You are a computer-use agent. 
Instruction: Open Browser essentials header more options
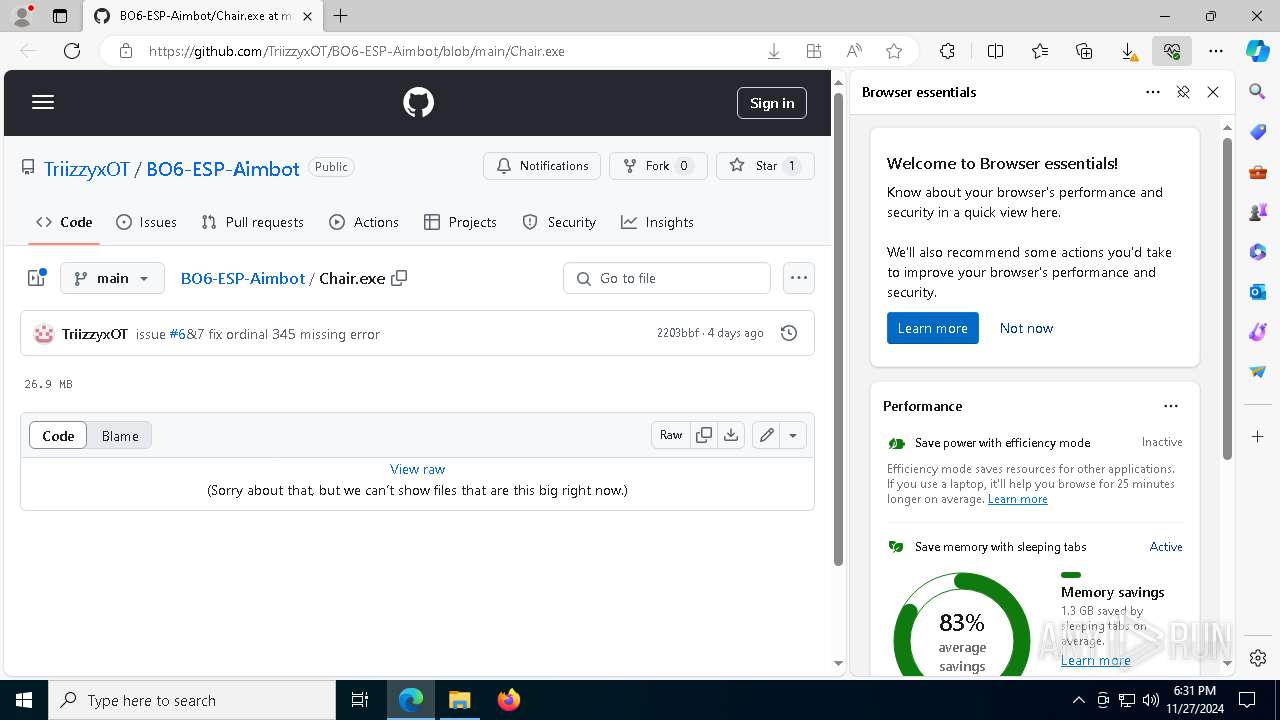(1153, 92)
